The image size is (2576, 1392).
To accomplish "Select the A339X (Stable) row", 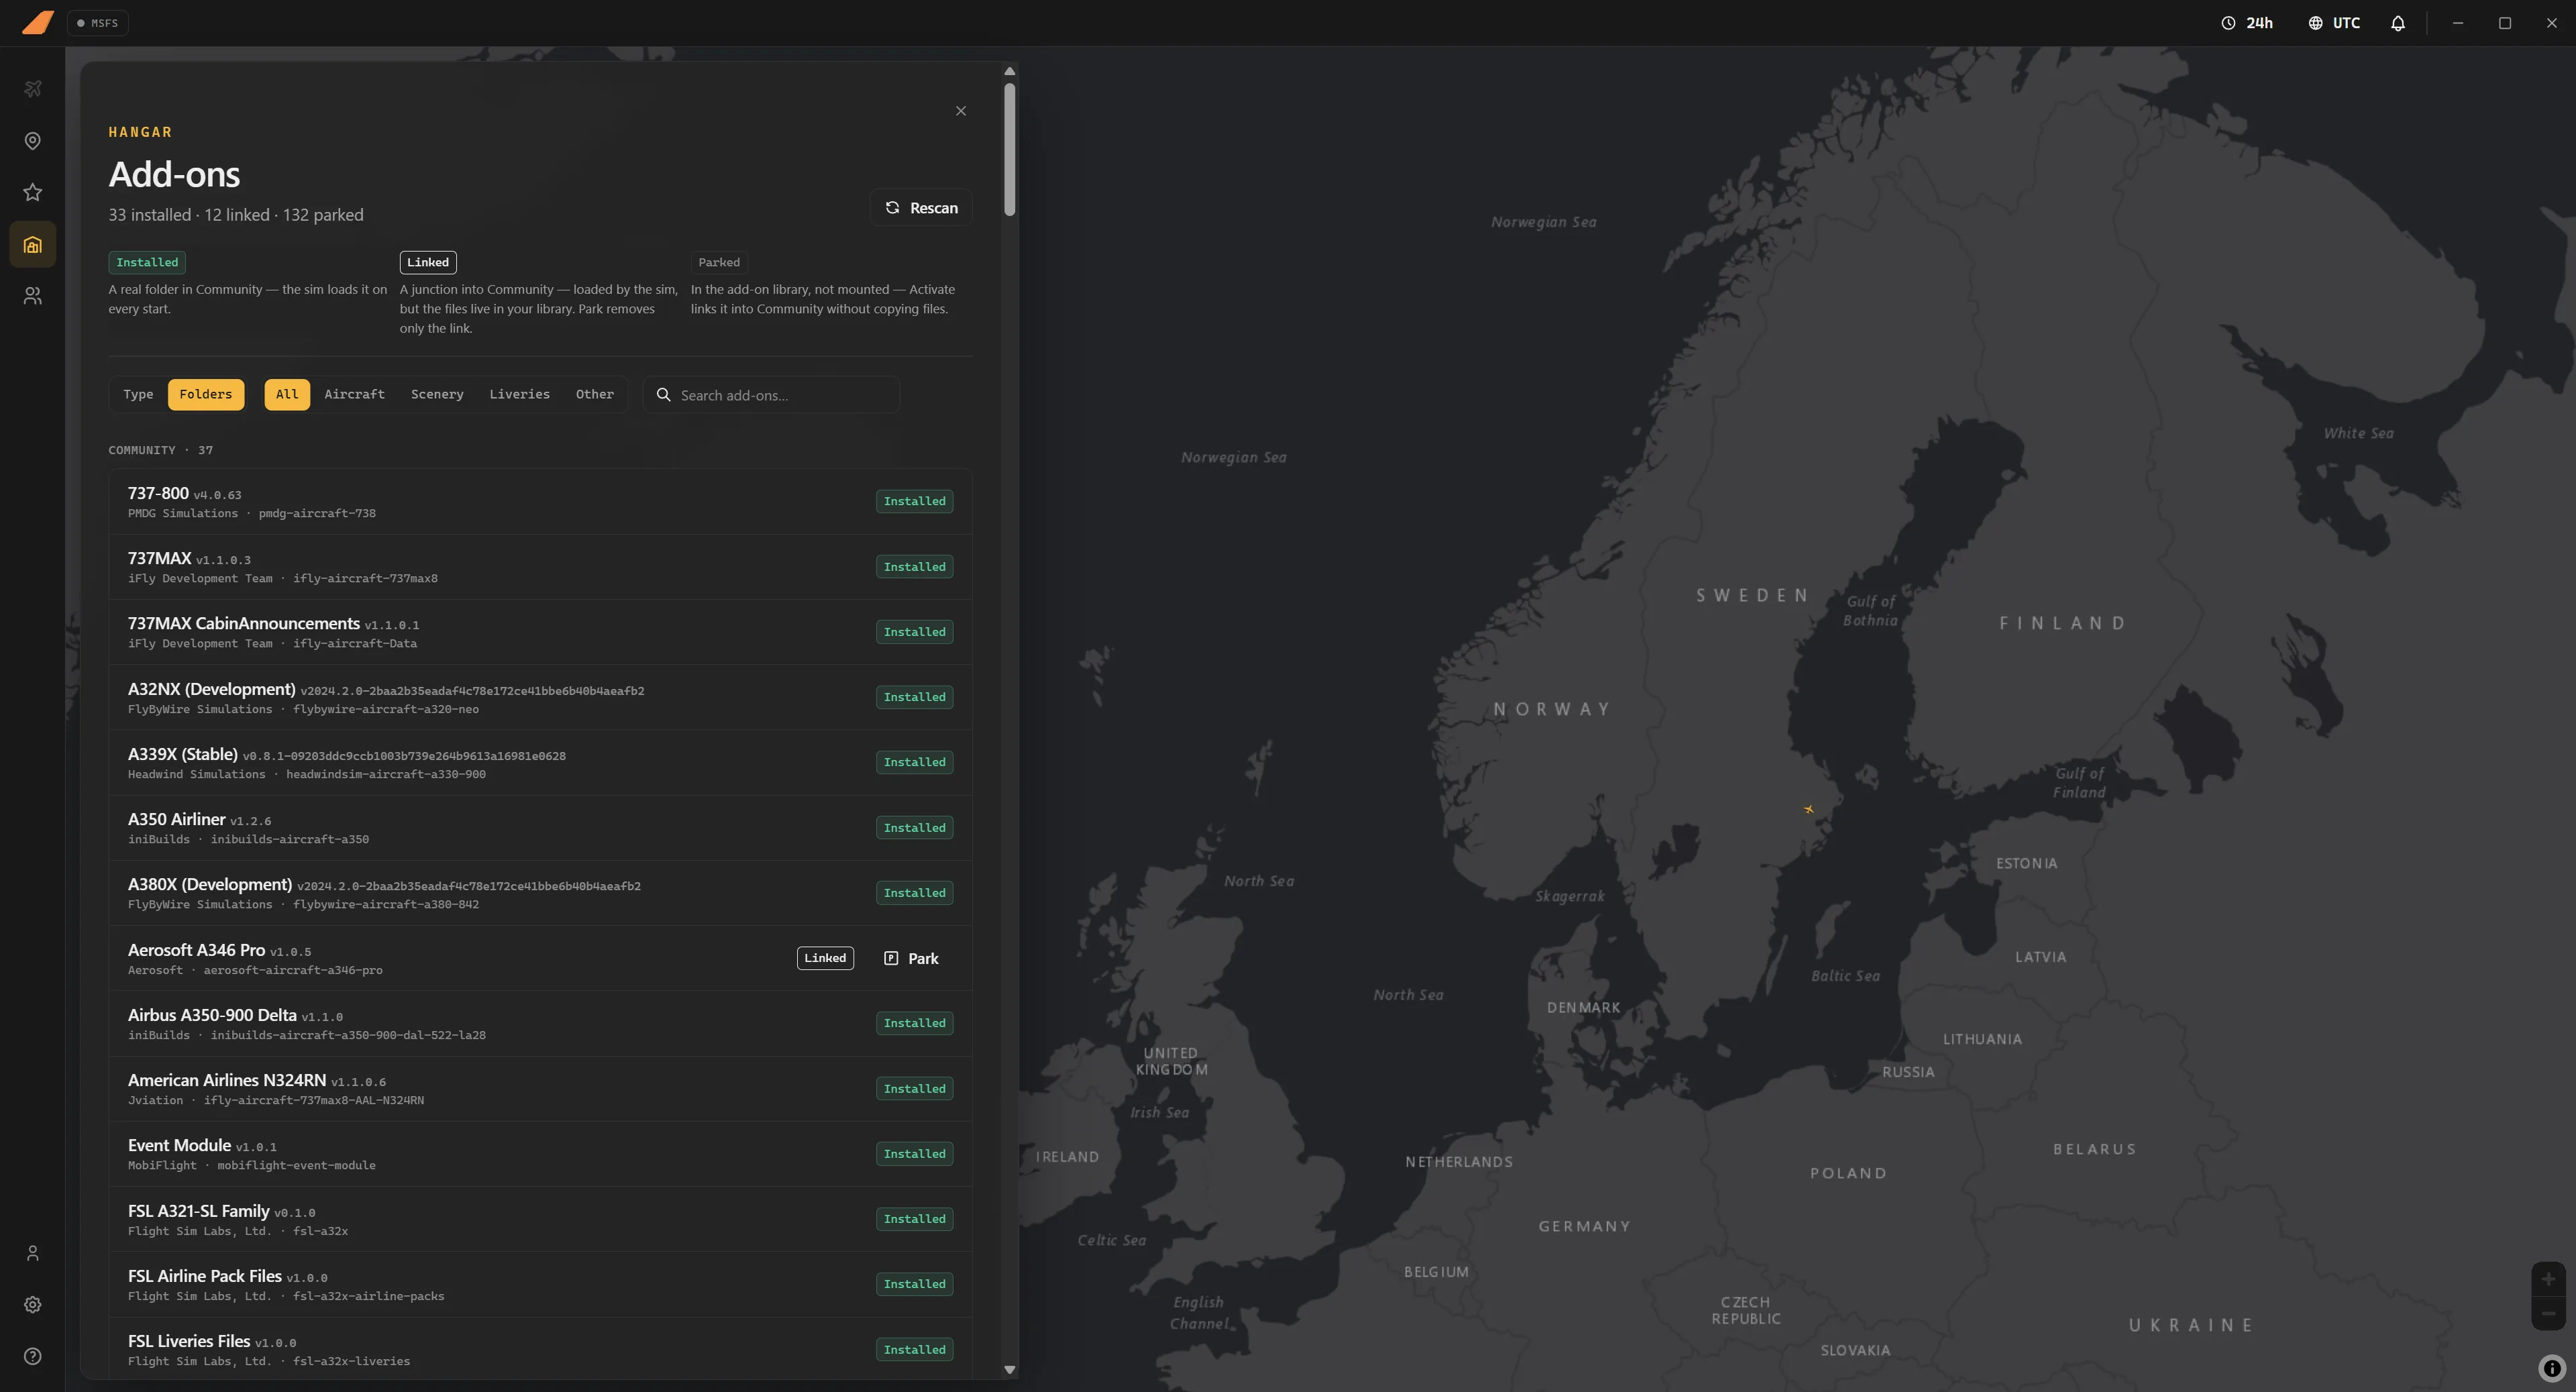I will (540, 763).
